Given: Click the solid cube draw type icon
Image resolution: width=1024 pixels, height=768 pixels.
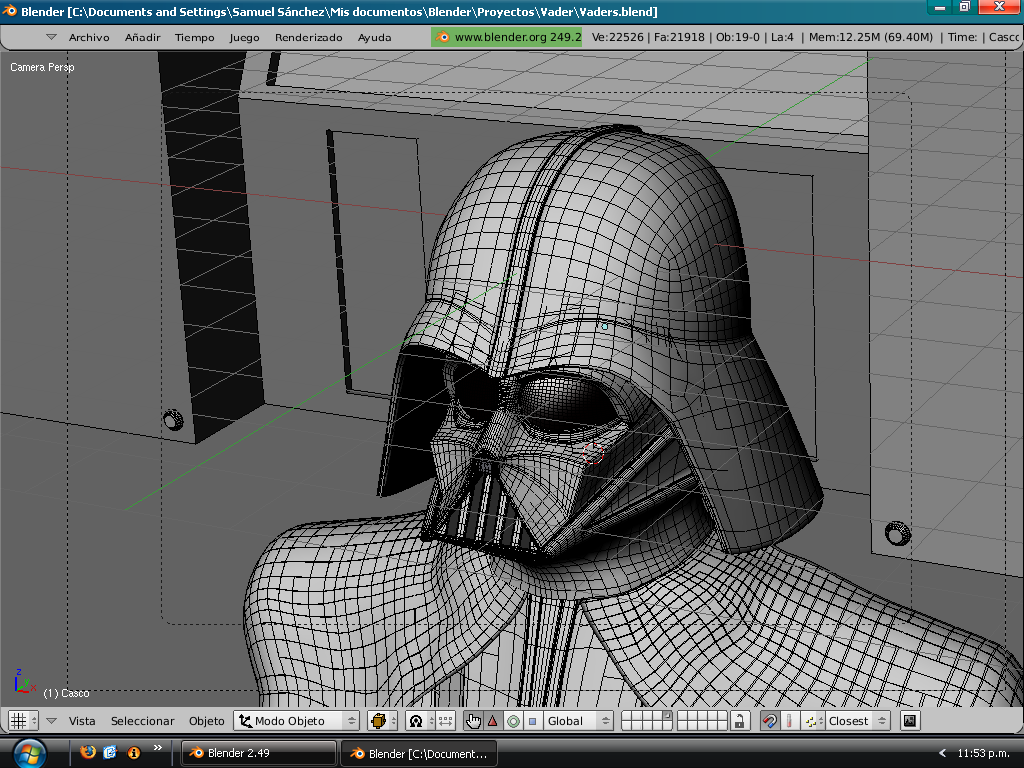Looking at the screenshot, I should tap(378, 721).
